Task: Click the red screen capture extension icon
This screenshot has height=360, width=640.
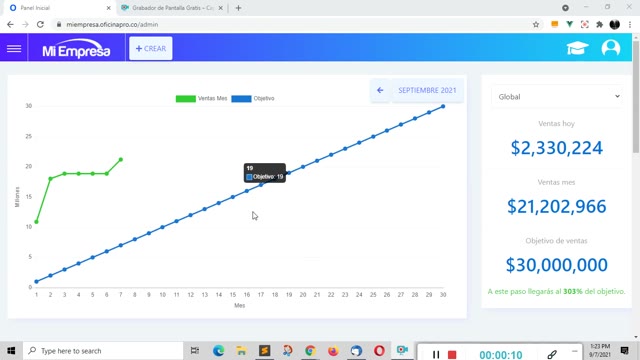Action: tap(584, 24)
